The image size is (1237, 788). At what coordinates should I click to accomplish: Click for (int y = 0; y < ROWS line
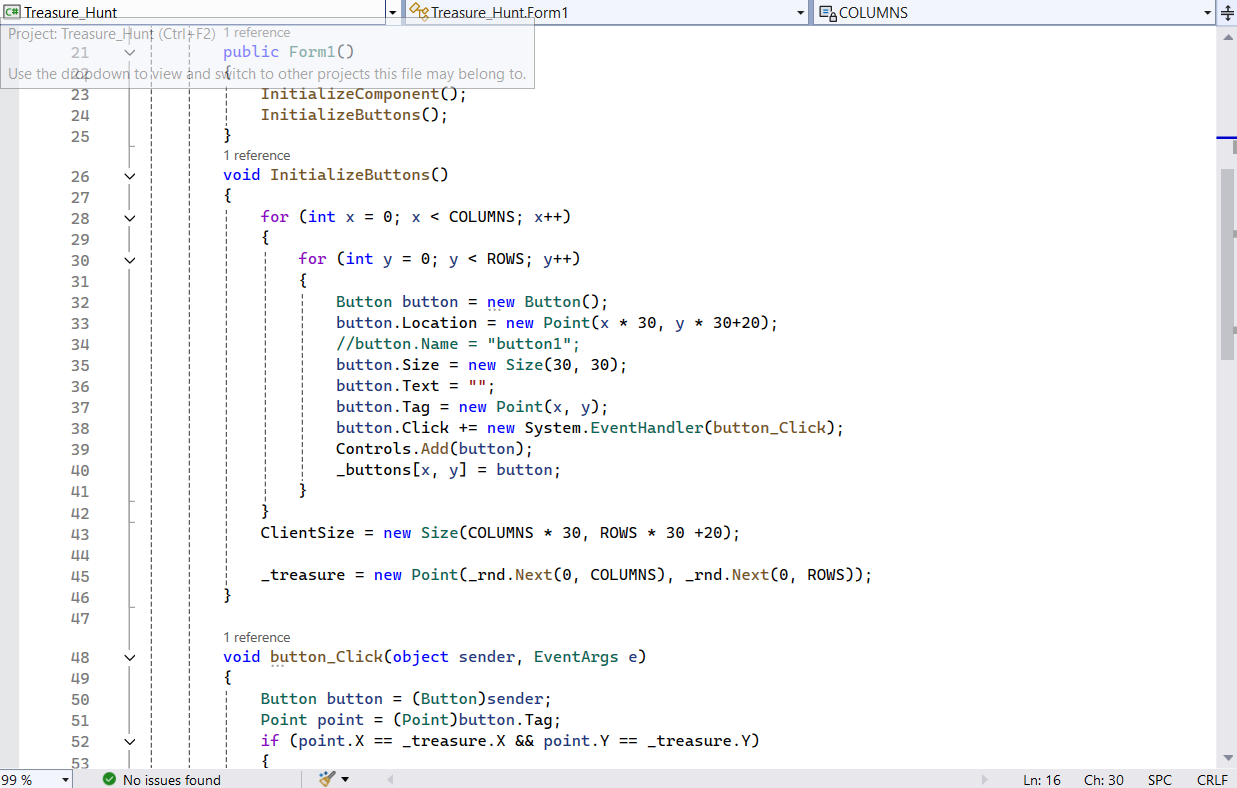pos(439,259)
